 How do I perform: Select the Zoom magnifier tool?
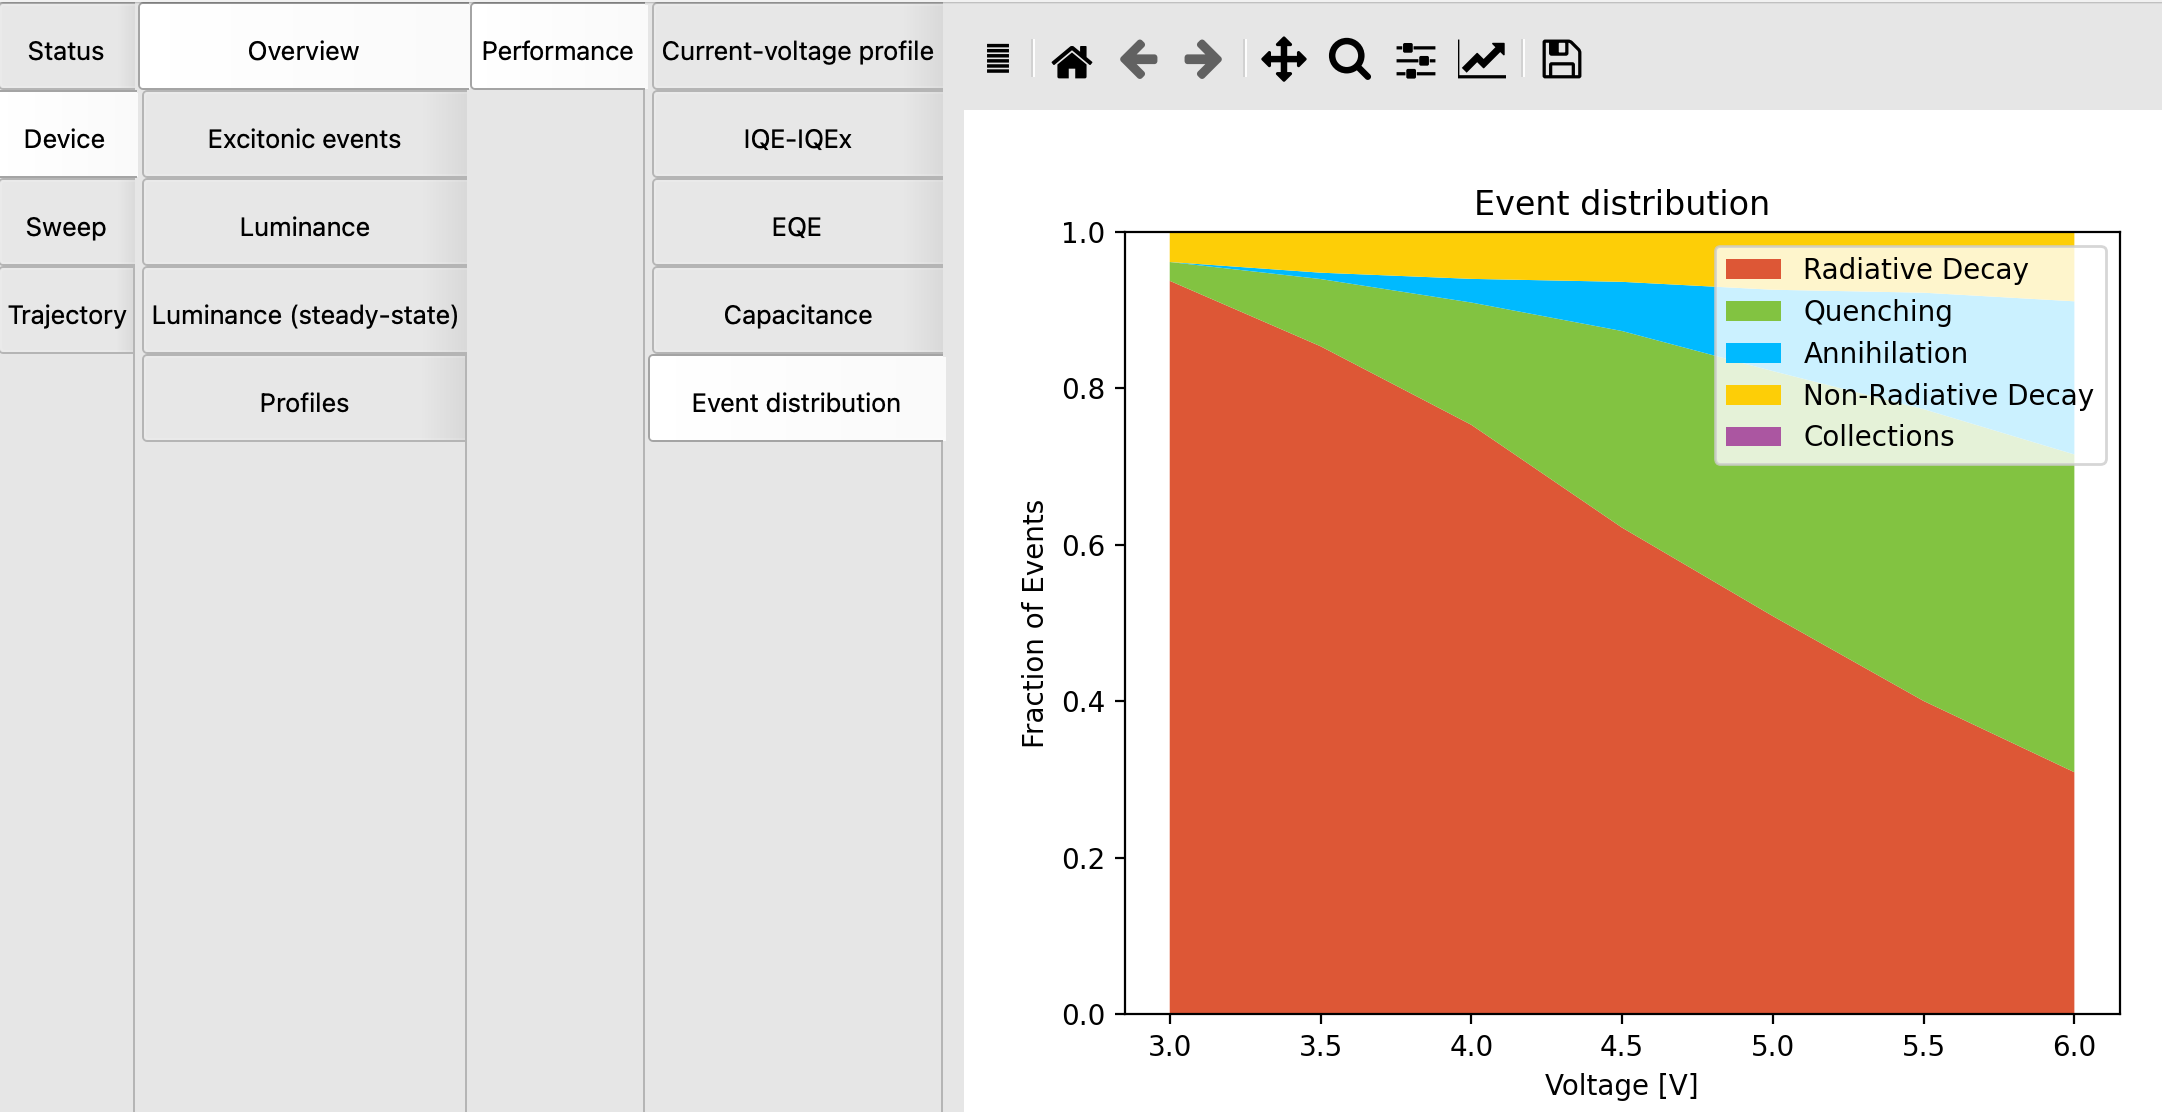click(x=1349, y=59)
